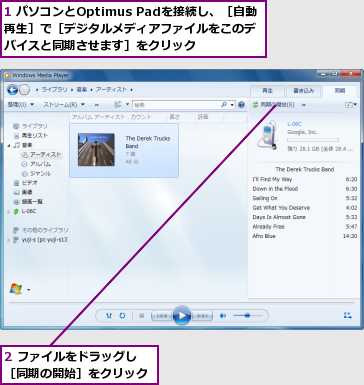Image resolution: width=364 pixels, height=385 pixels.
Task: Switch to the 同期 tab
Action: click(x=340, y=91)
